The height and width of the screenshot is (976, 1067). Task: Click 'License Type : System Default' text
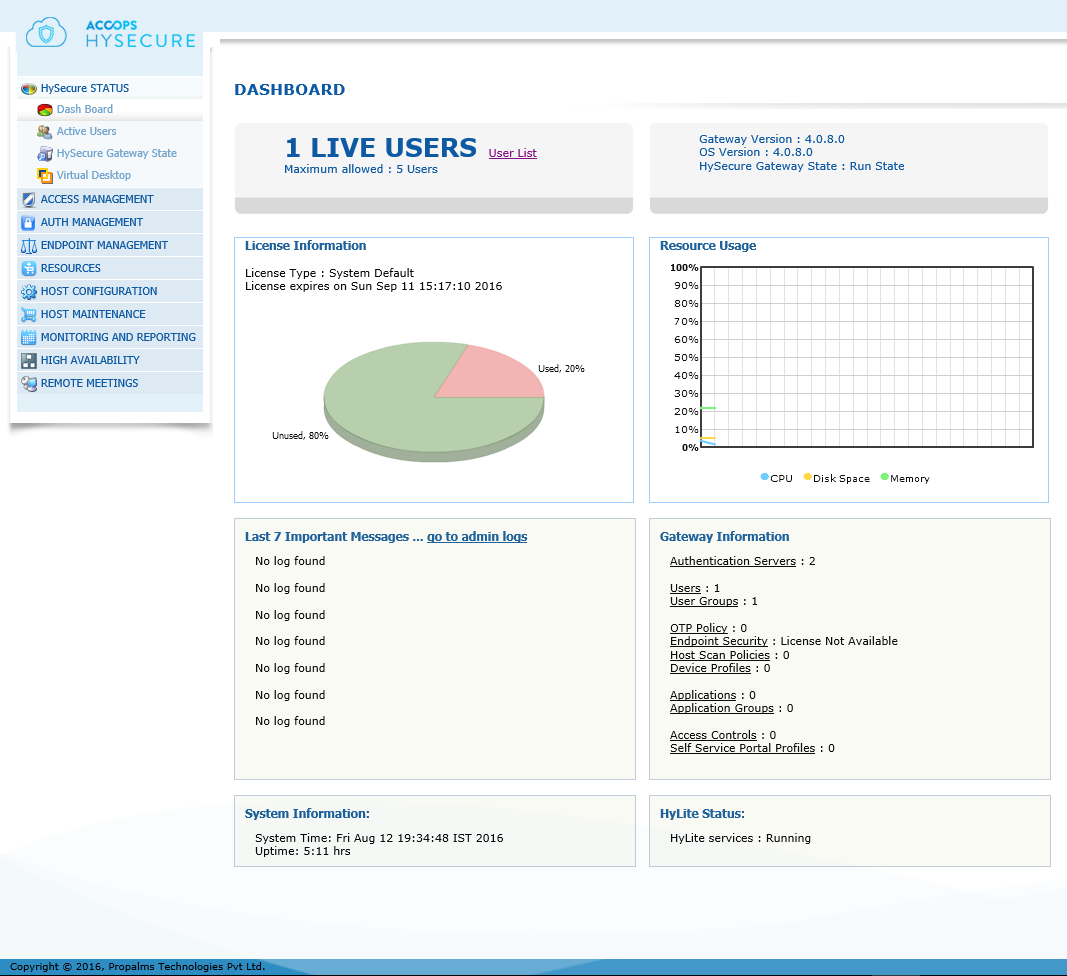click(x=329, y=273)
